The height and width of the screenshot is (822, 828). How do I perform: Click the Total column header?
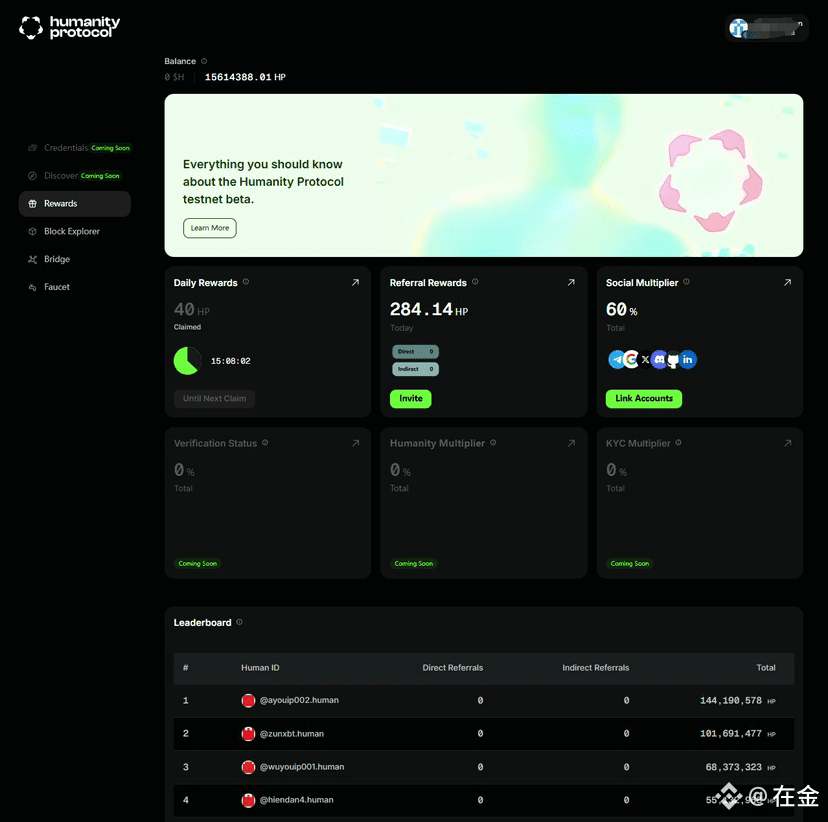tap(766, 668)
